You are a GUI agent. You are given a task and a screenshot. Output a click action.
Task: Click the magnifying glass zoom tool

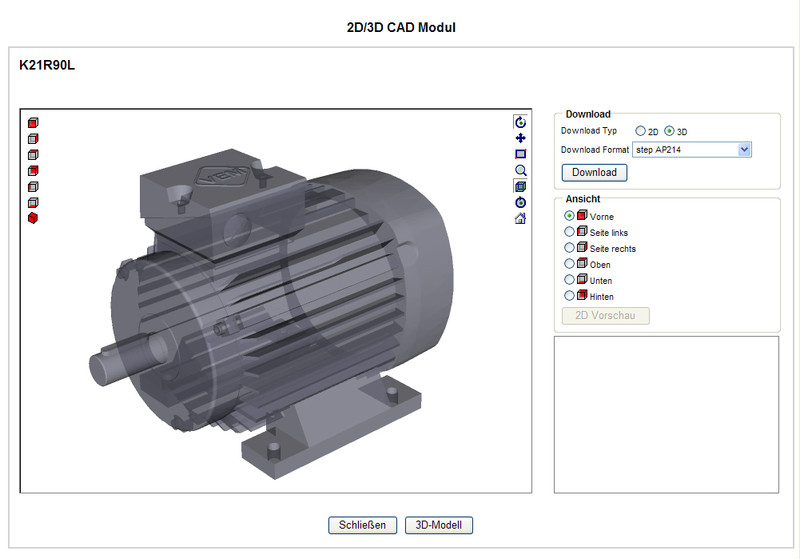(x=520, y=170)
